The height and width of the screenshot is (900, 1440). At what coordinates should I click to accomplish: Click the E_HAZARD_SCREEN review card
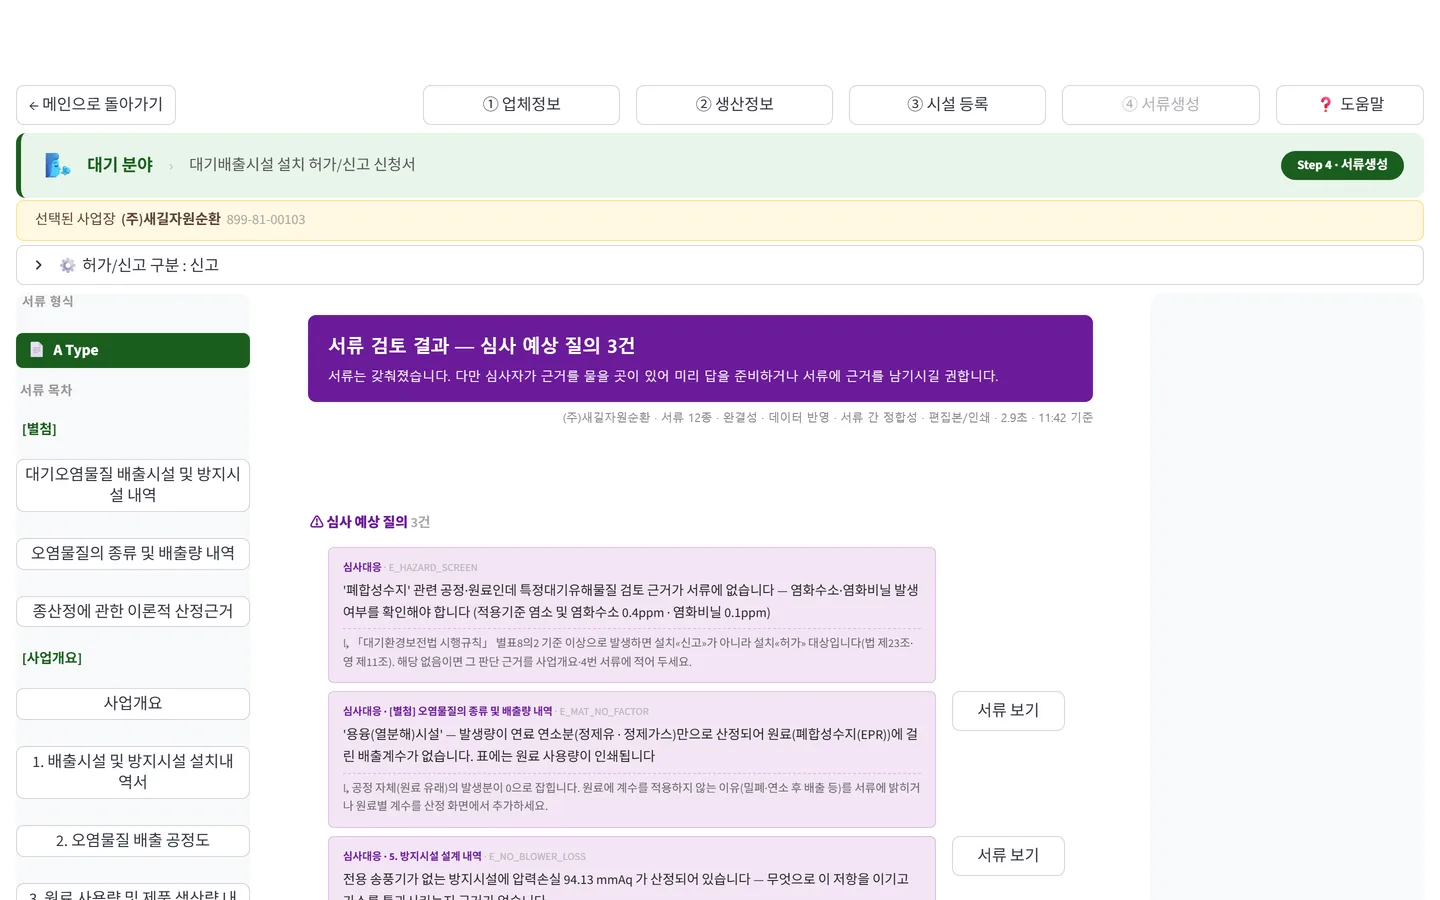[632, 615]
